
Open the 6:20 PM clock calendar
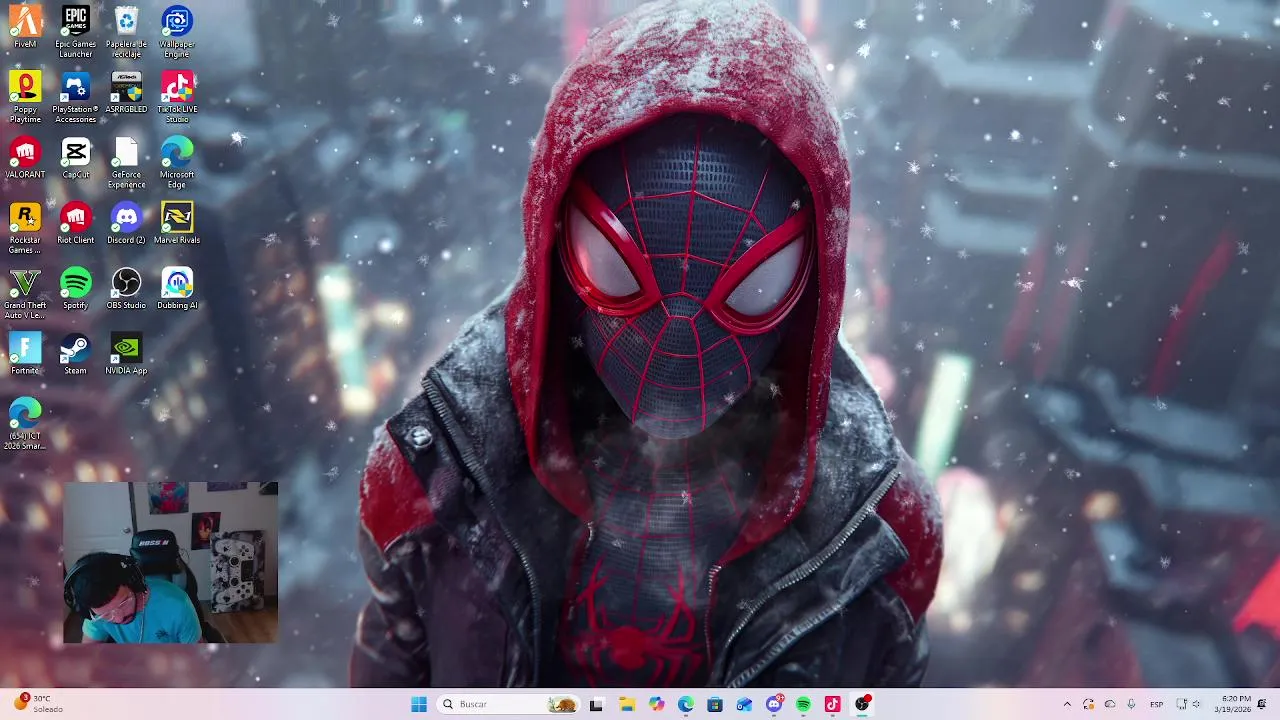tap(1235, 704)
